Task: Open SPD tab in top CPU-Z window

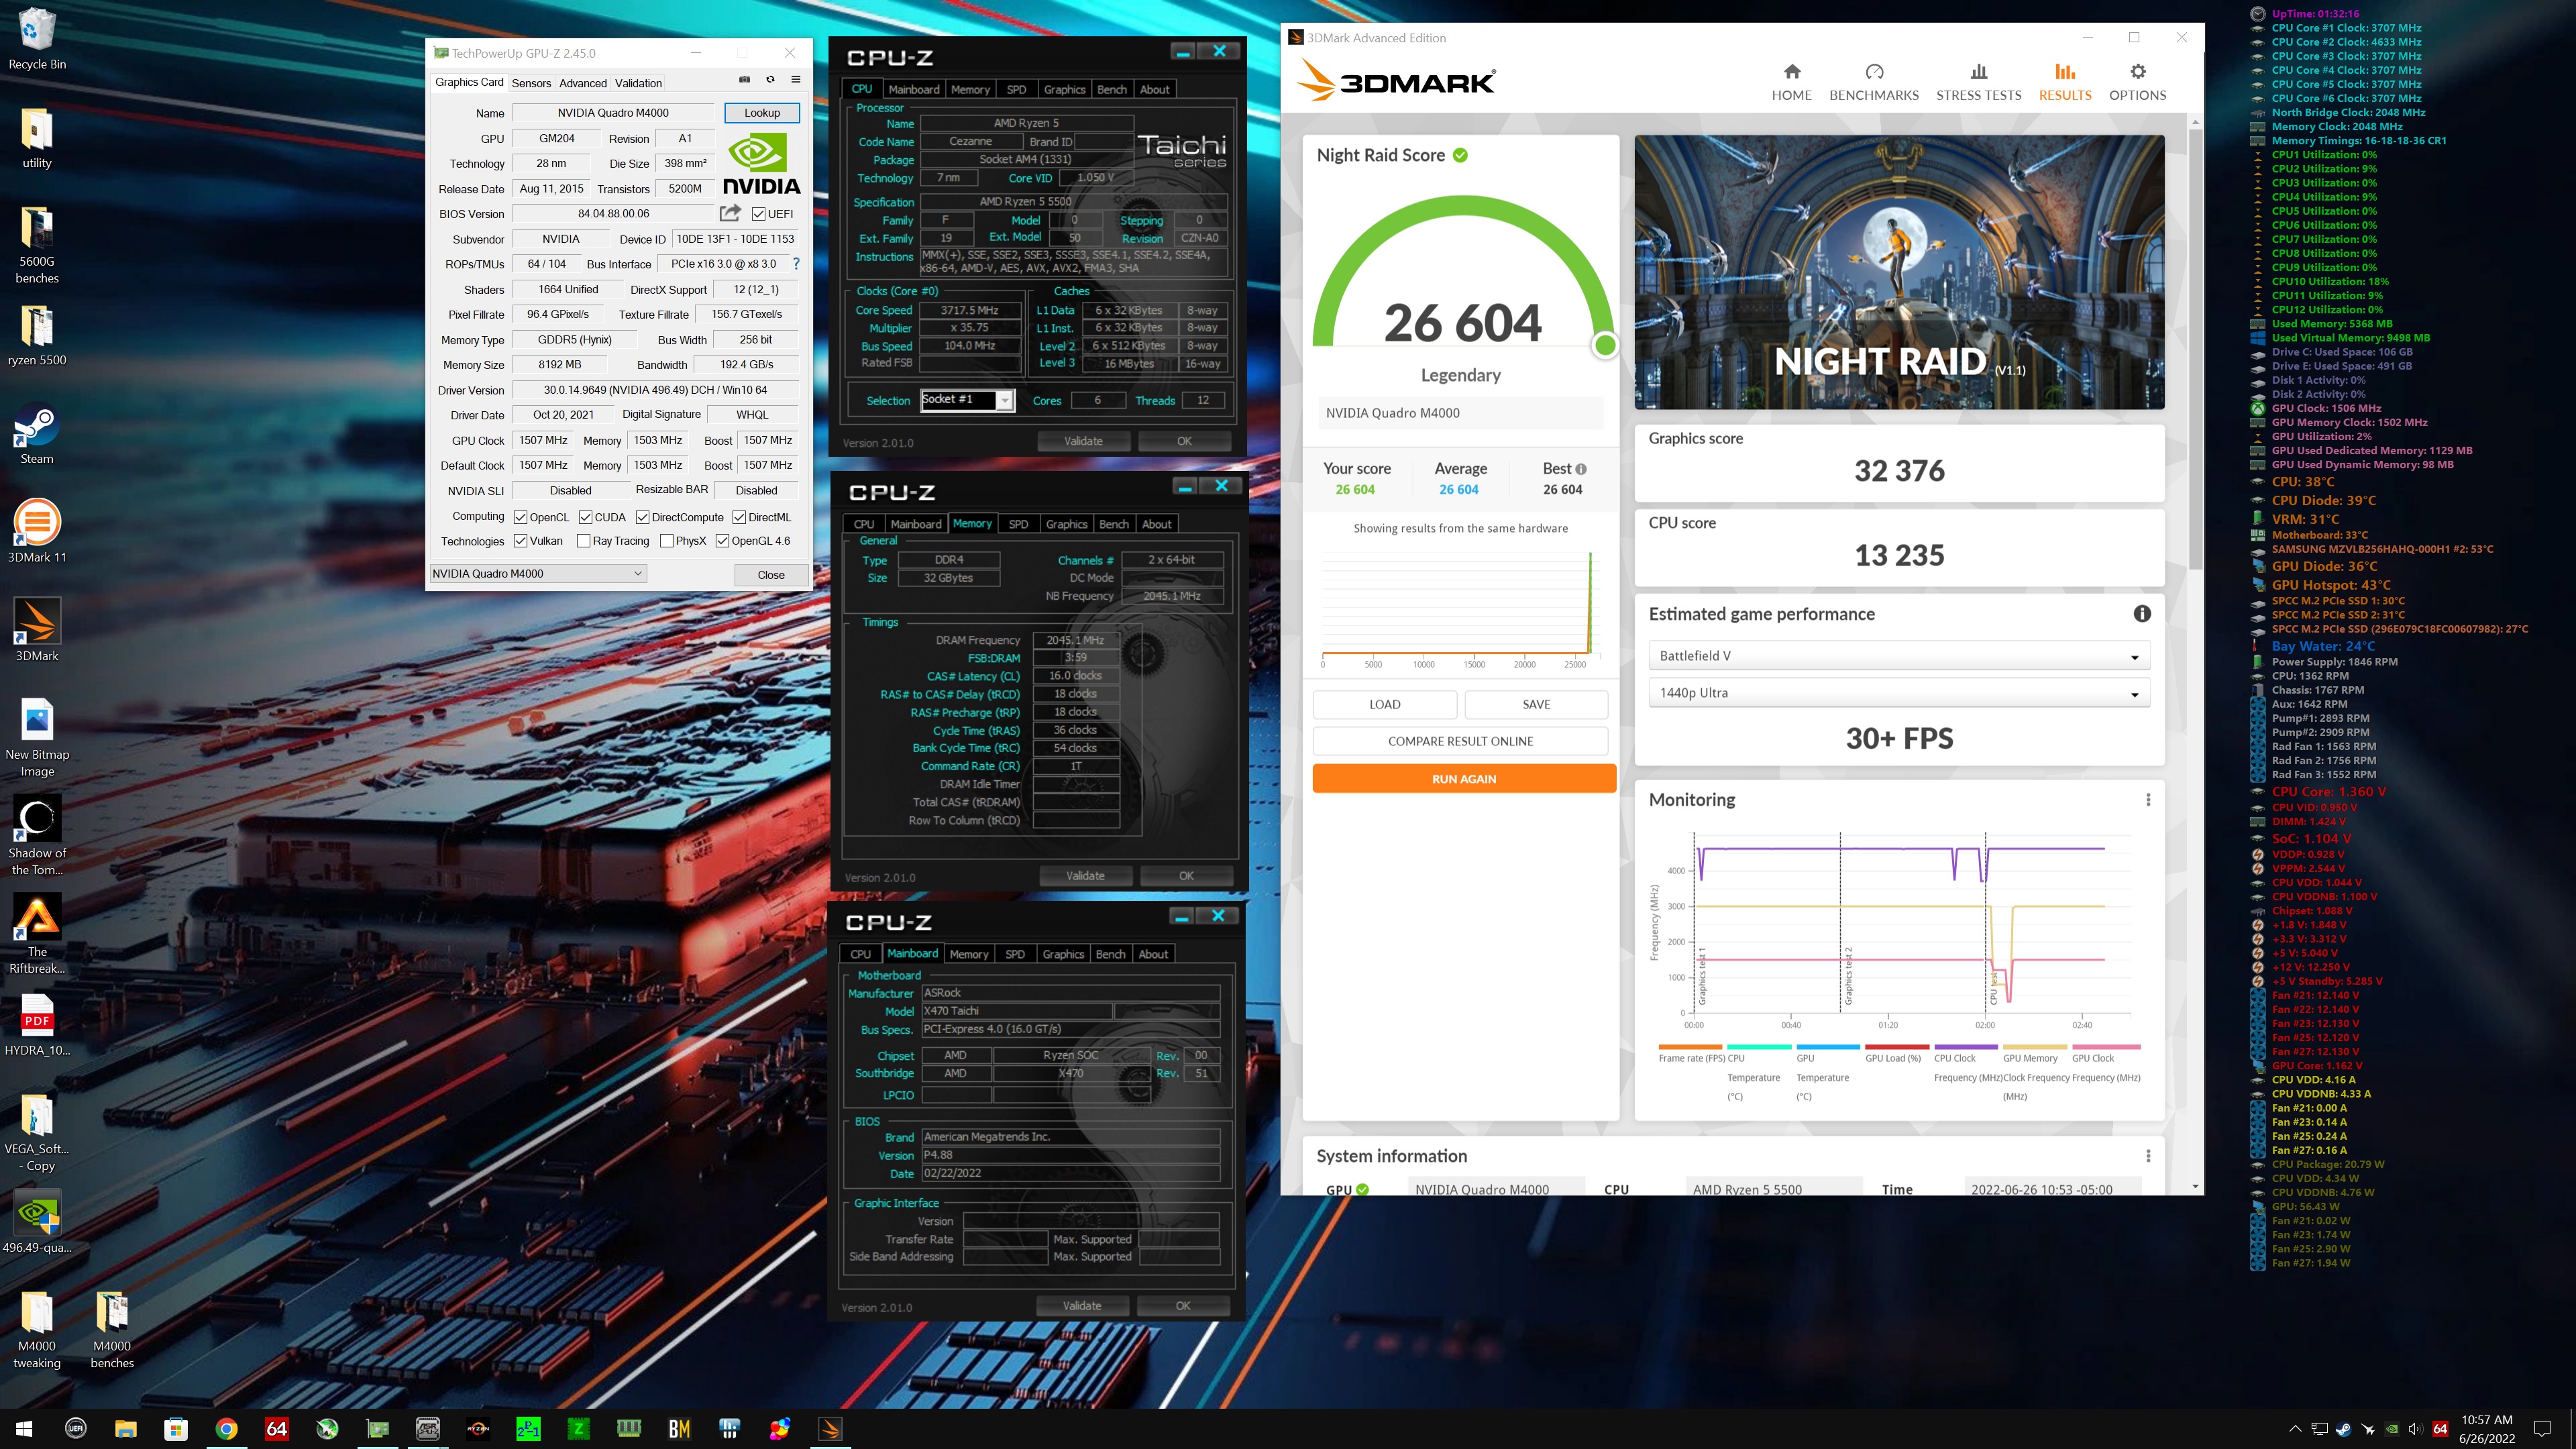Action: [1016, 89]
